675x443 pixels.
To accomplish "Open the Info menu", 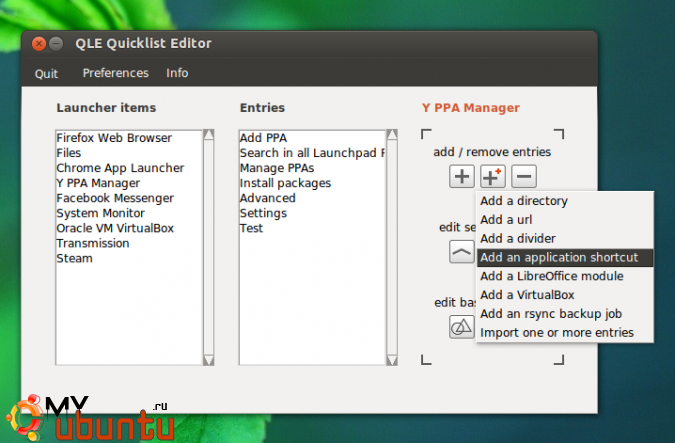I will tap(177, 73).
